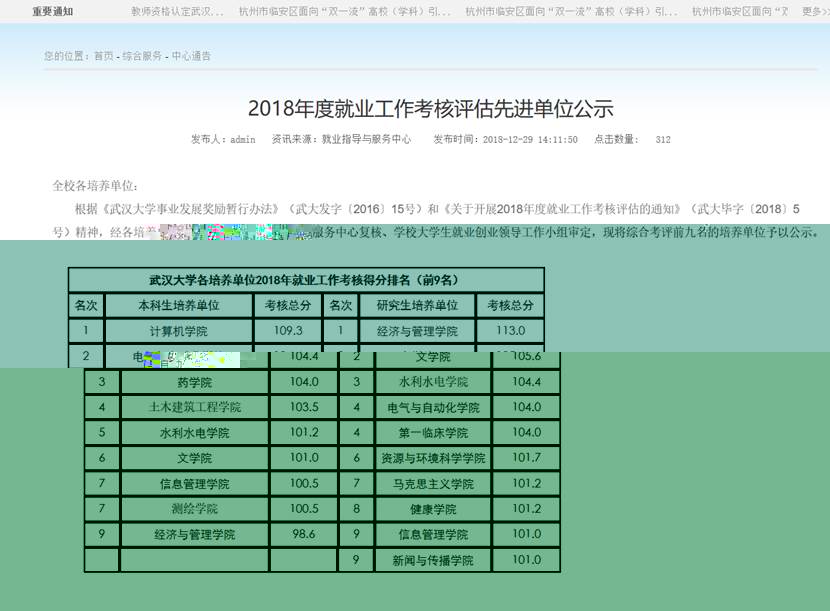Click the score 101.0 next to 新闻与传播学院

click(527, 560)
